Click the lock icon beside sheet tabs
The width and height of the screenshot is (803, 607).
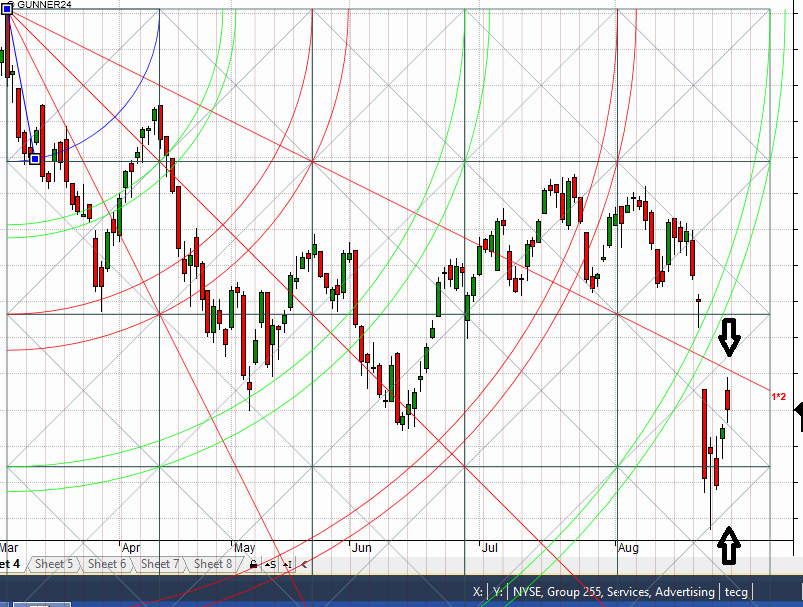(x=254, y=565)
